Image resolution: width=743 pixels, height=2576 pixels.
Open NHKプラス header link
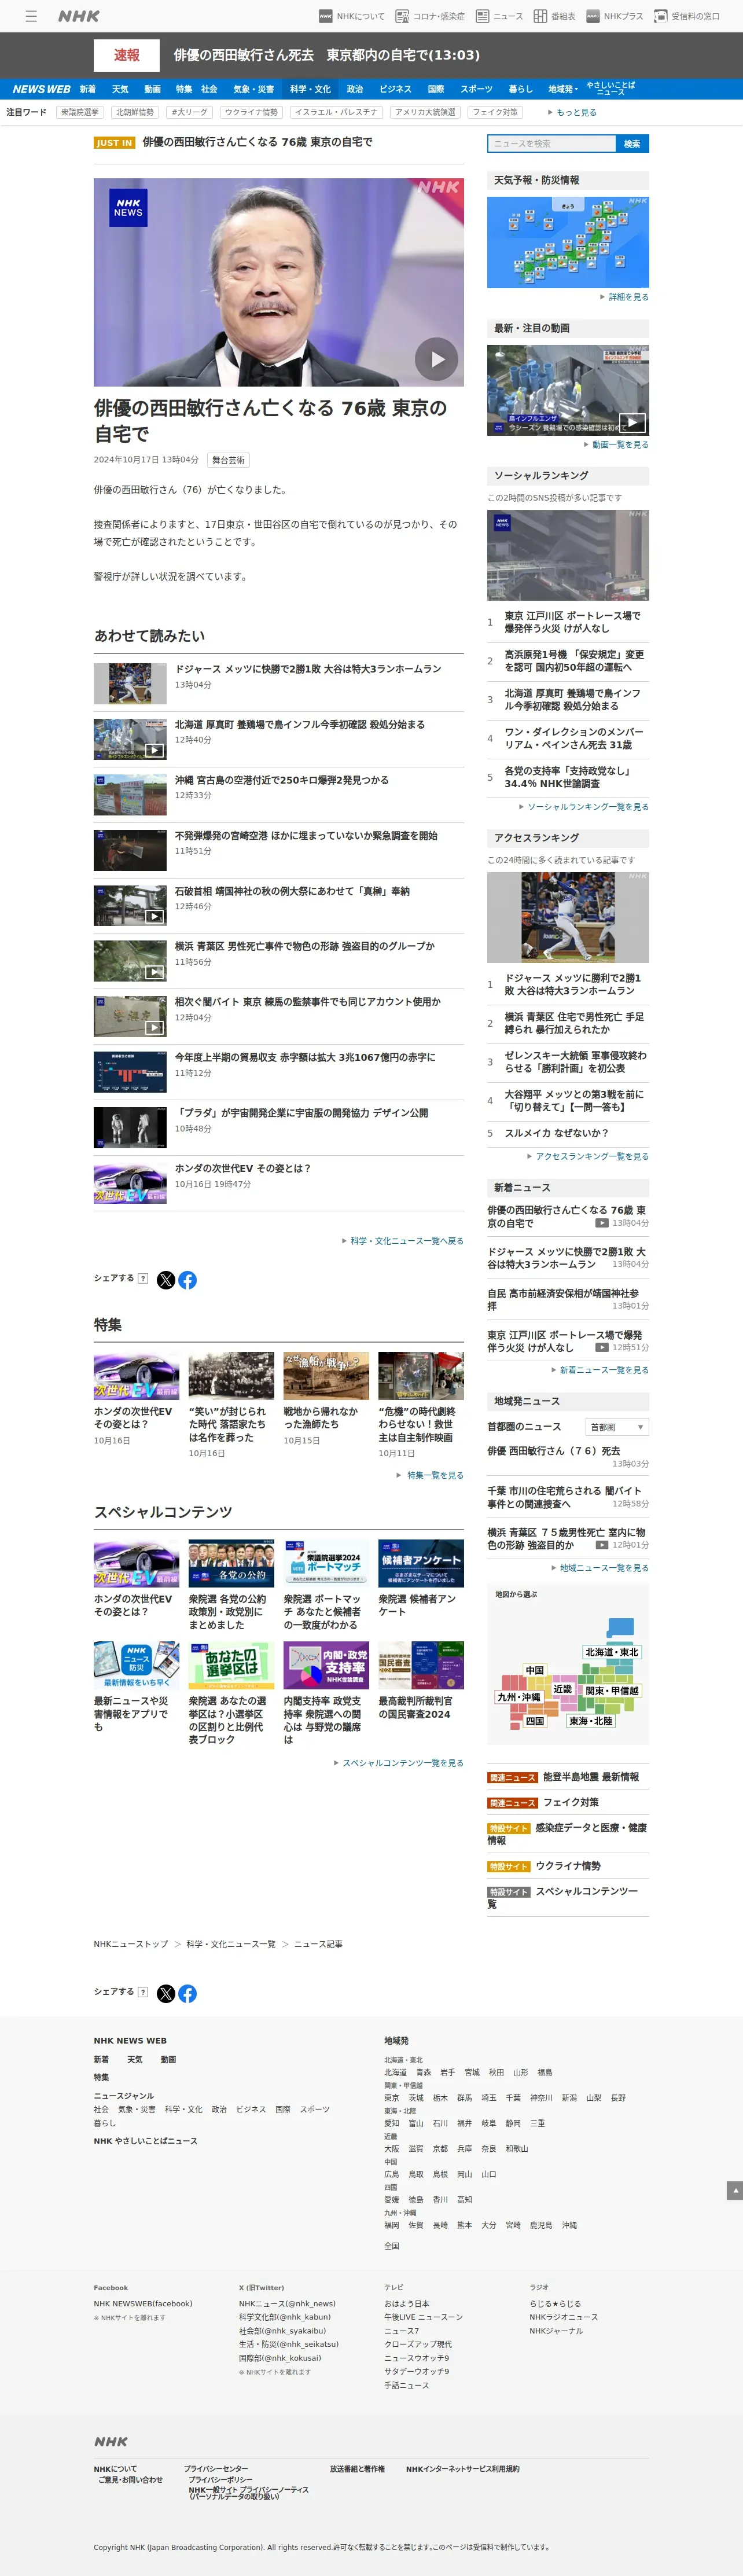click(x=614, y=16)
